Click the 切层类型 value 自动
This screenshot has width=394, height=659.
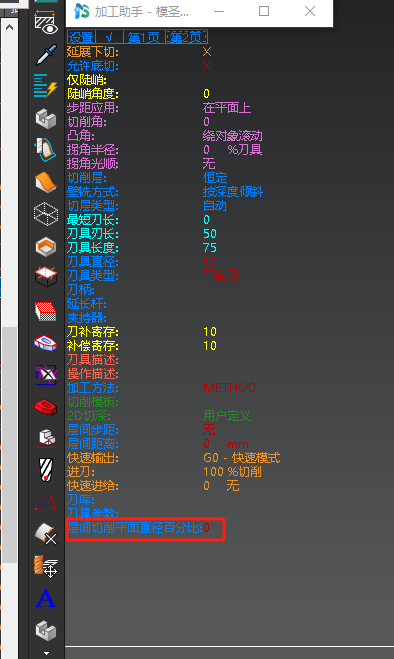[x=215, y=206]
